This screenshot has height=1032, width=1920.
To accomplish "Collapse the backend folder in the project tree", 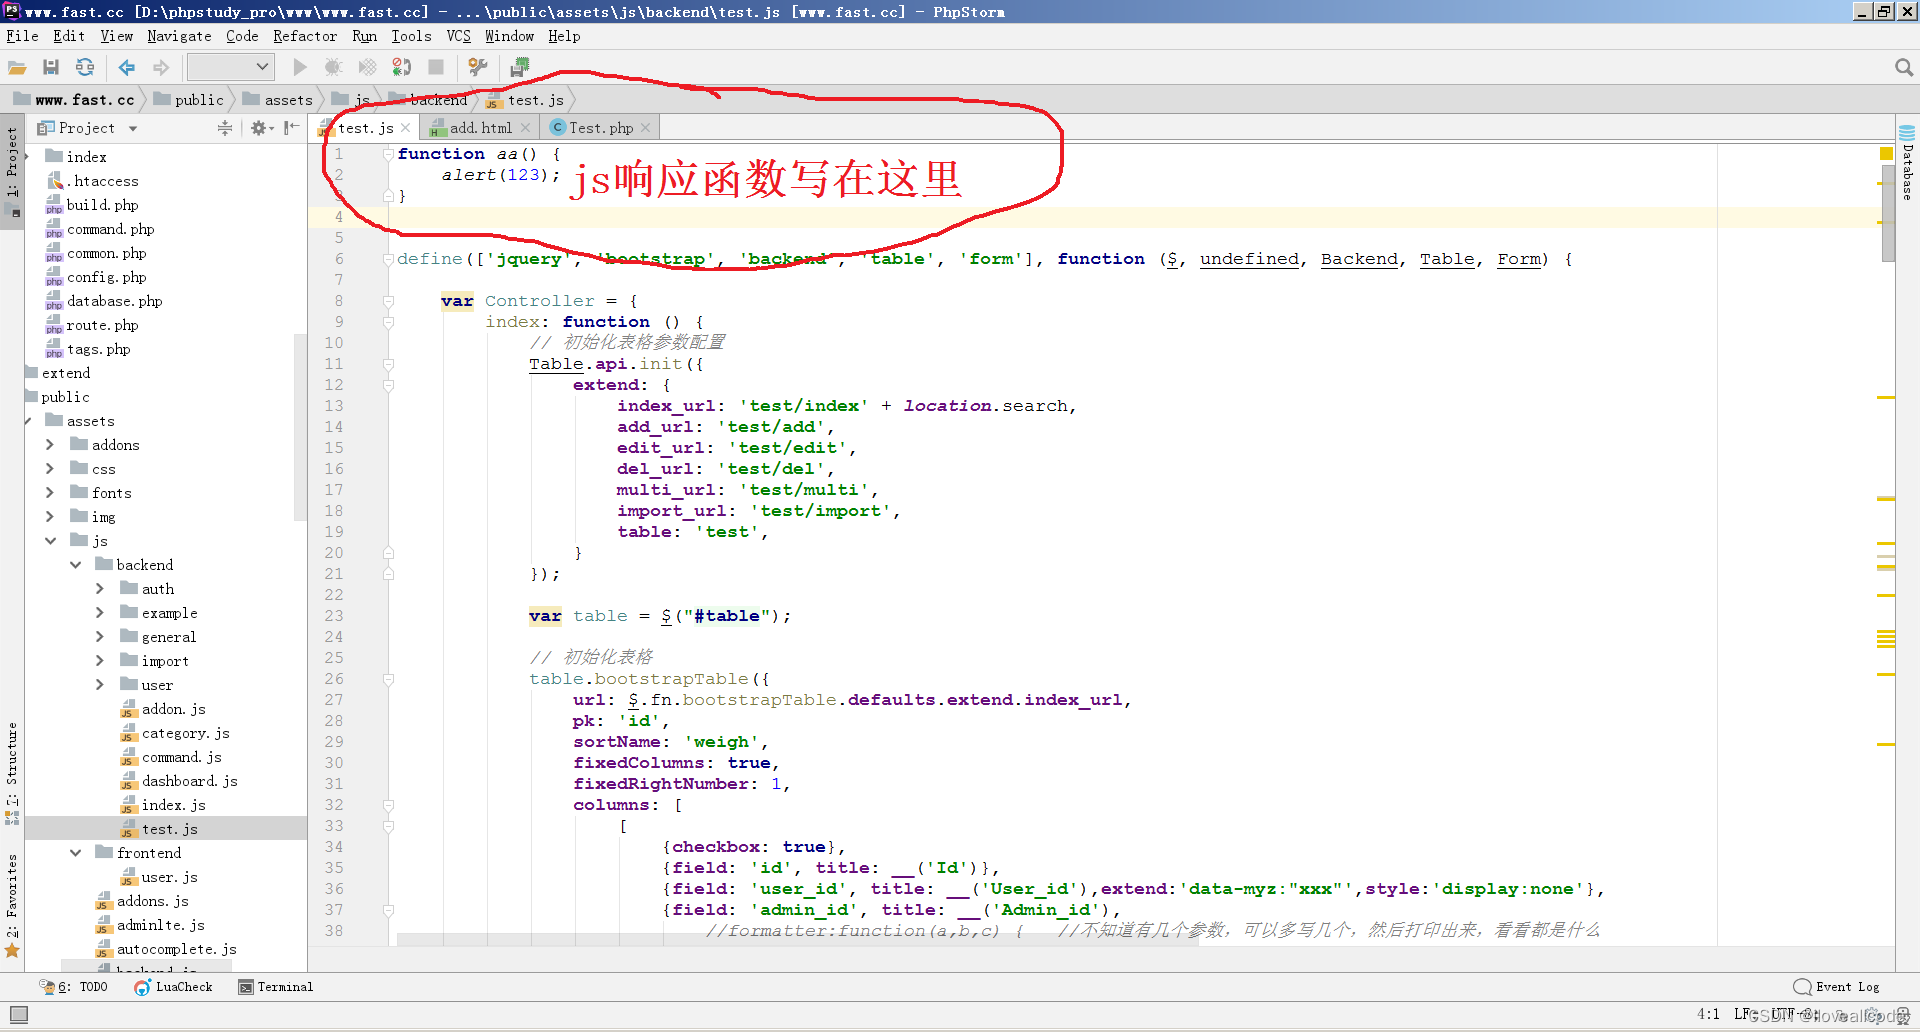I will pos(77,564).
